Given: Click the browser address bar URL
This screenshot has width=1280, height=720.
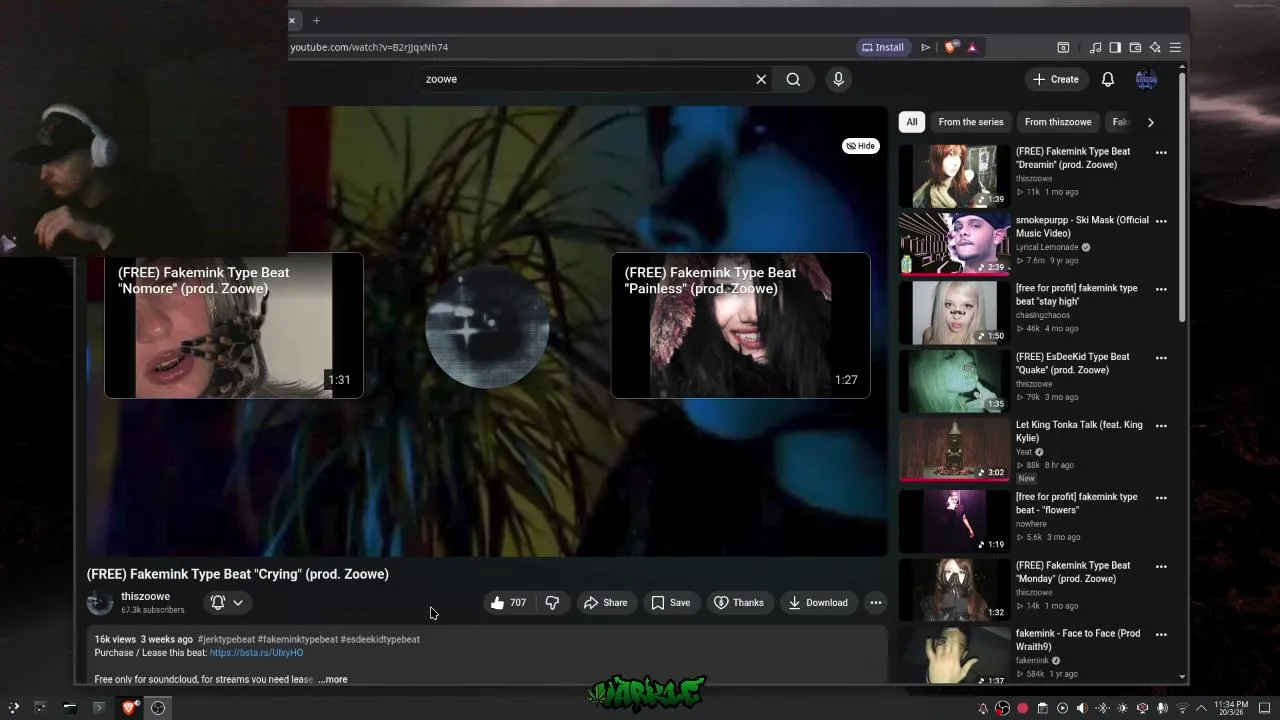Looking at the screenshot, I should point(369,47).
